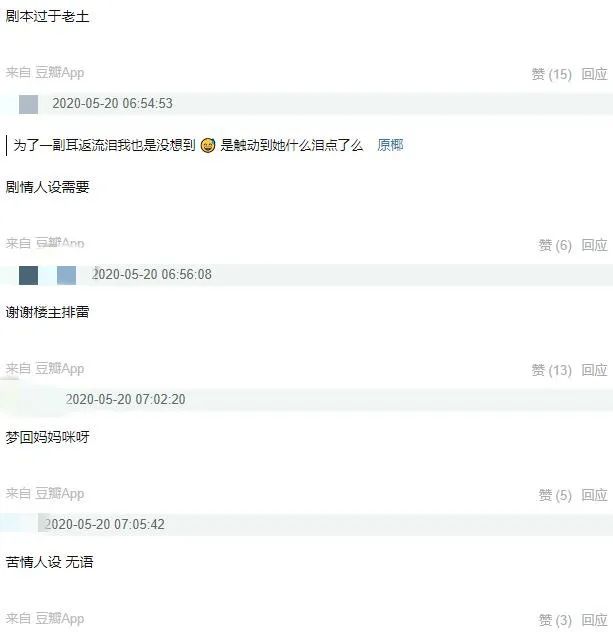Screen dimensions: 613x632
Task: Click the 来自 豆瓣App label under 梦回妈妈咪呀
Action: (45, 493)
